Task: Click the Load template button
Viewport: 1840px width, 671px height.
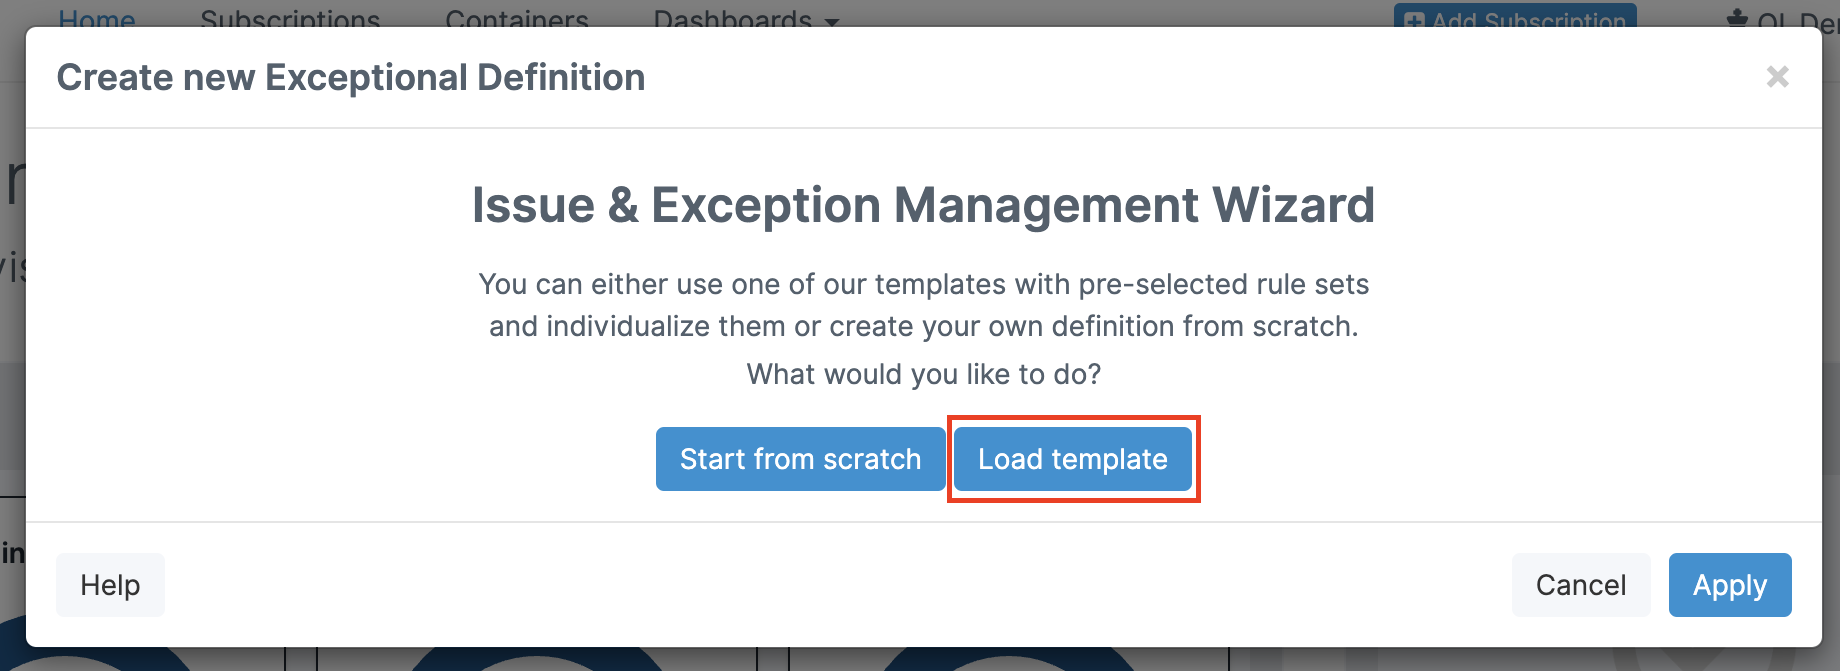Action: pos(1073,459)
